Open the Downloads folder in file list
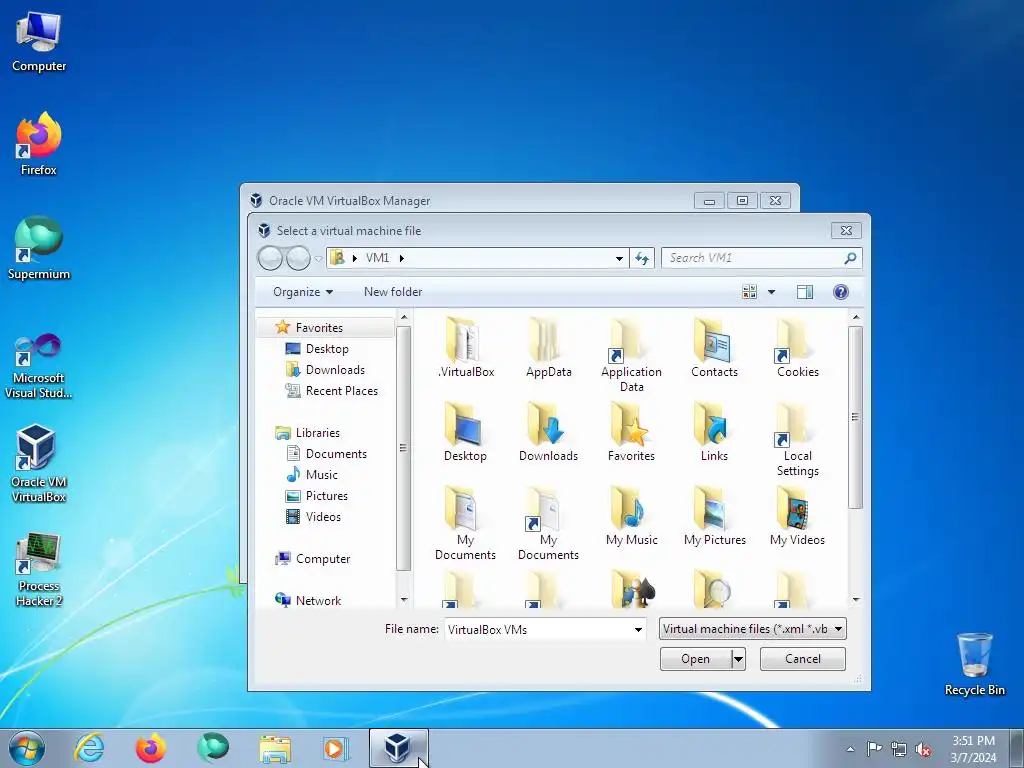The height and width of the screenshot is (768, 1024). 549,432
